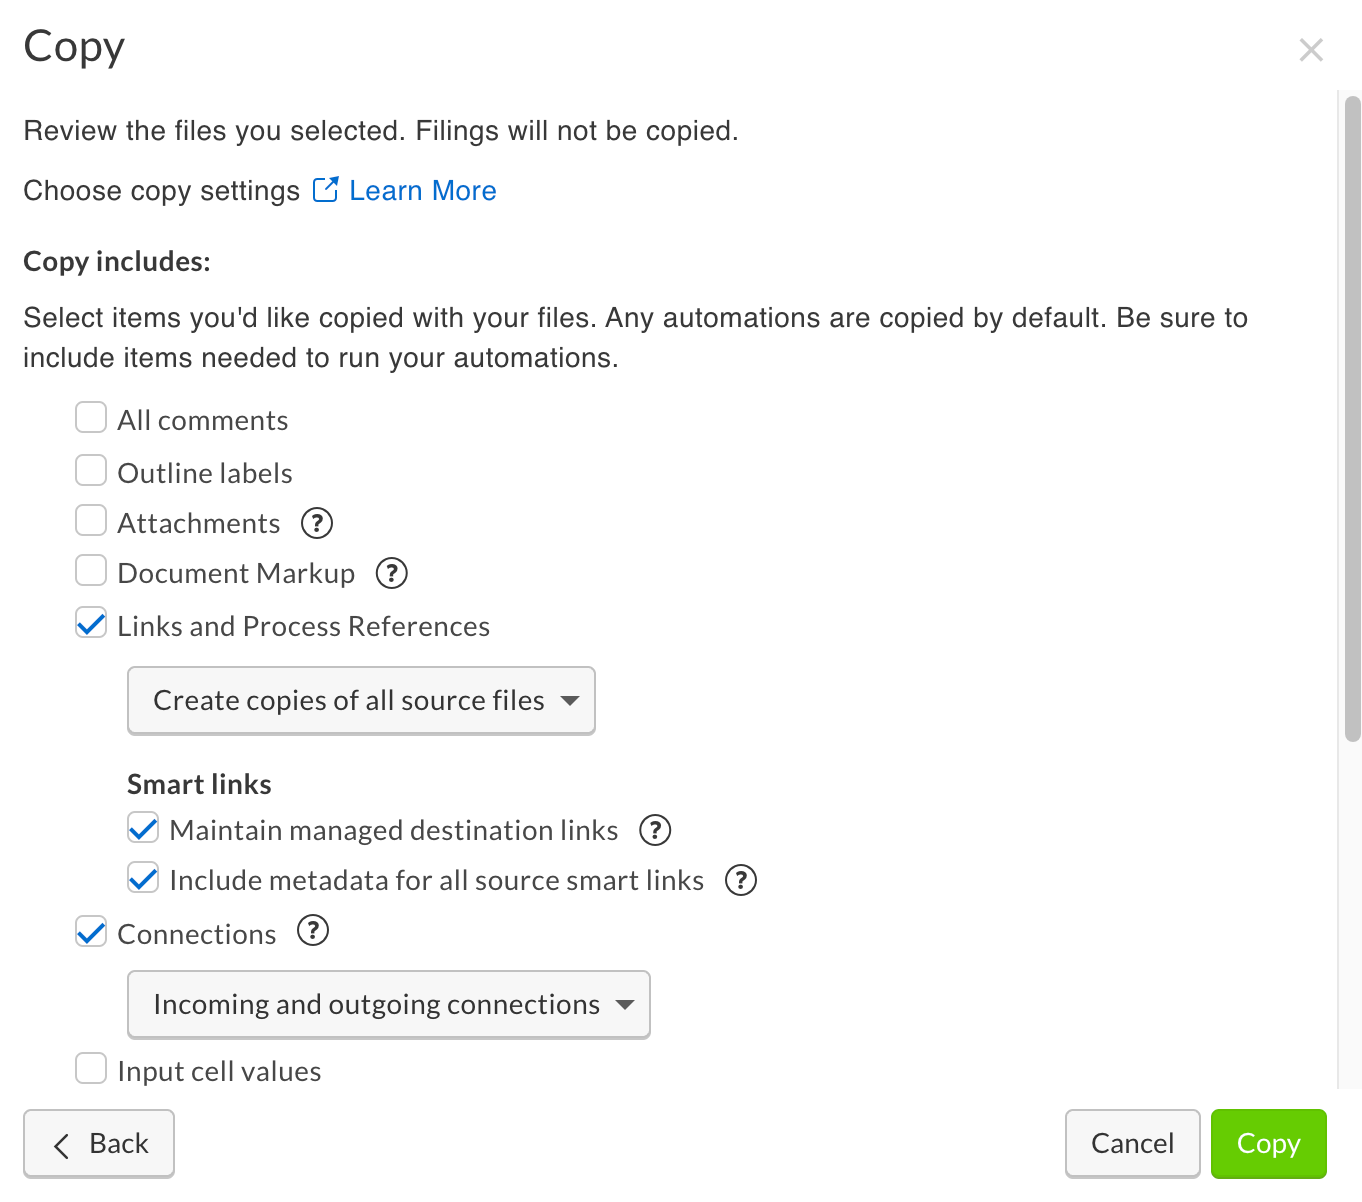Viewport: 1362px width, 1202px height.
Task: Click the dialog's vertical scrollbar
Action: pos(1352,420)
